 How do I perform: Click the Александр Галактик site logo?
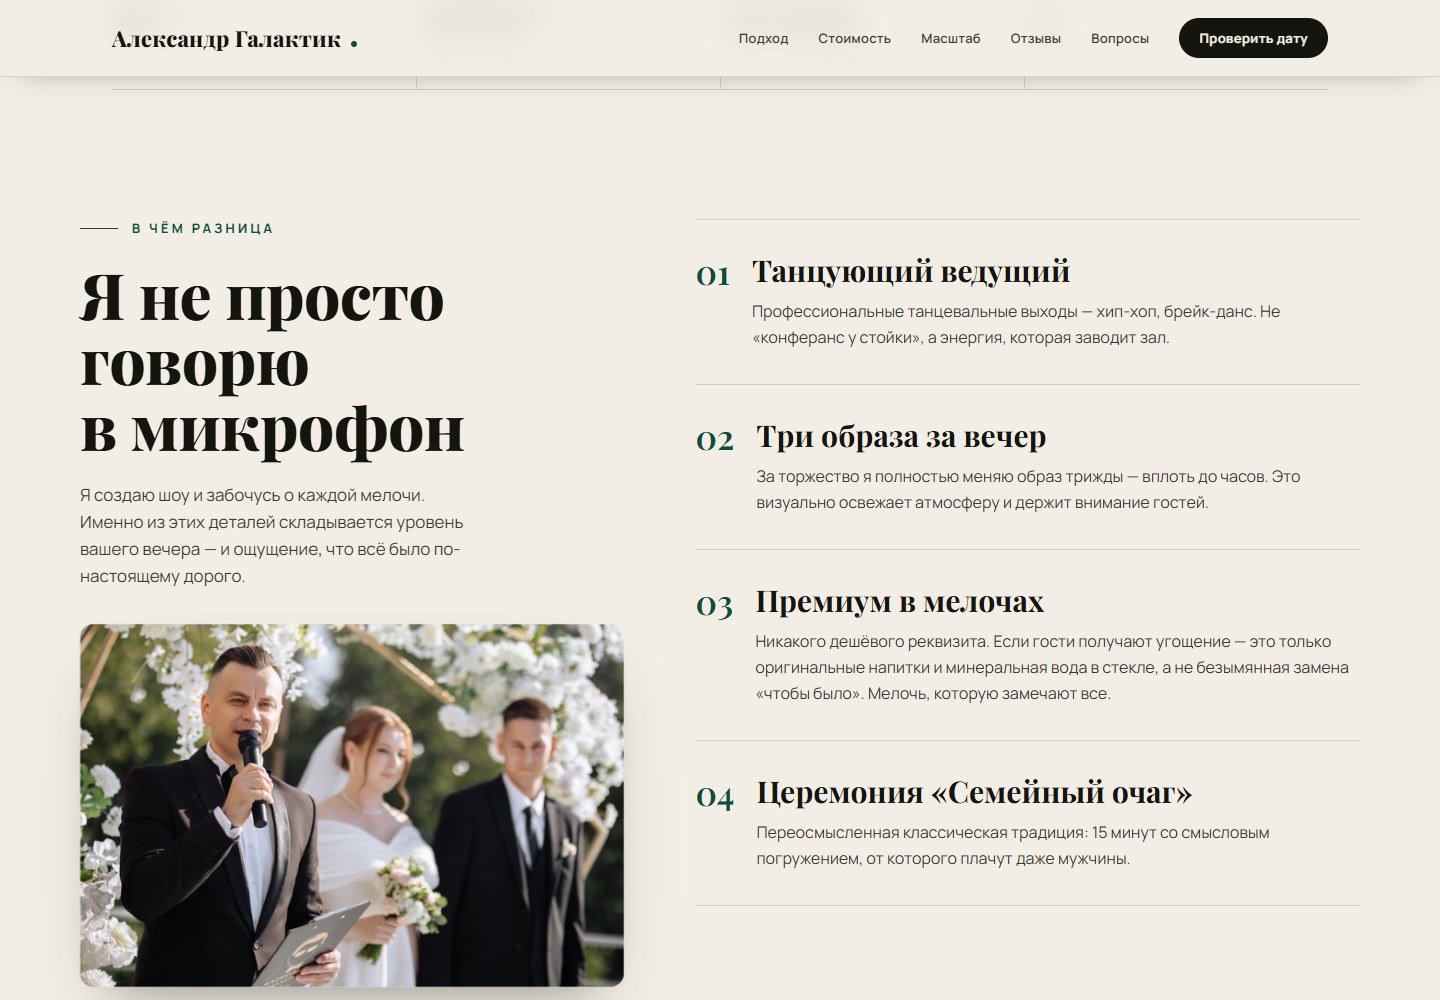[x=234, y=40]
